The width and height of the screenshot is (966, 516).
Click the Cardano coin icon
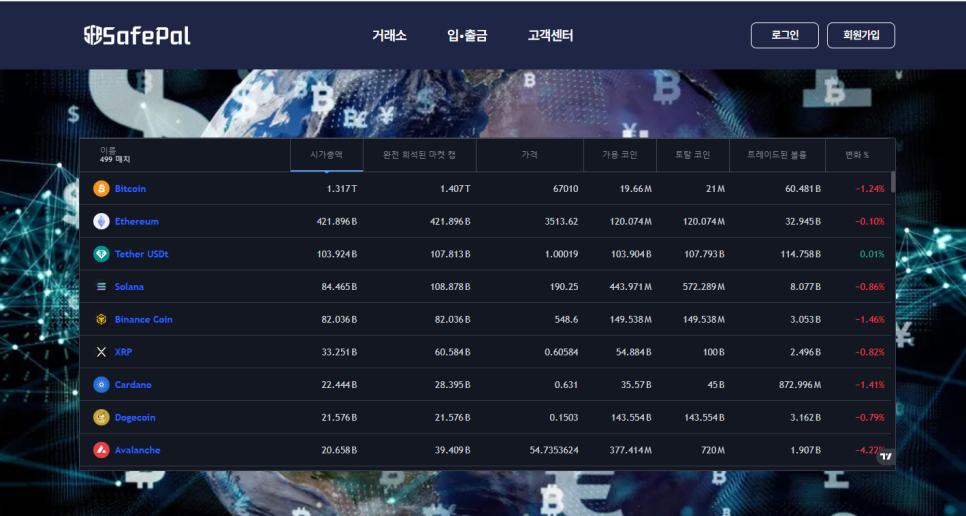pyautogui.click(x=101, y=384)
